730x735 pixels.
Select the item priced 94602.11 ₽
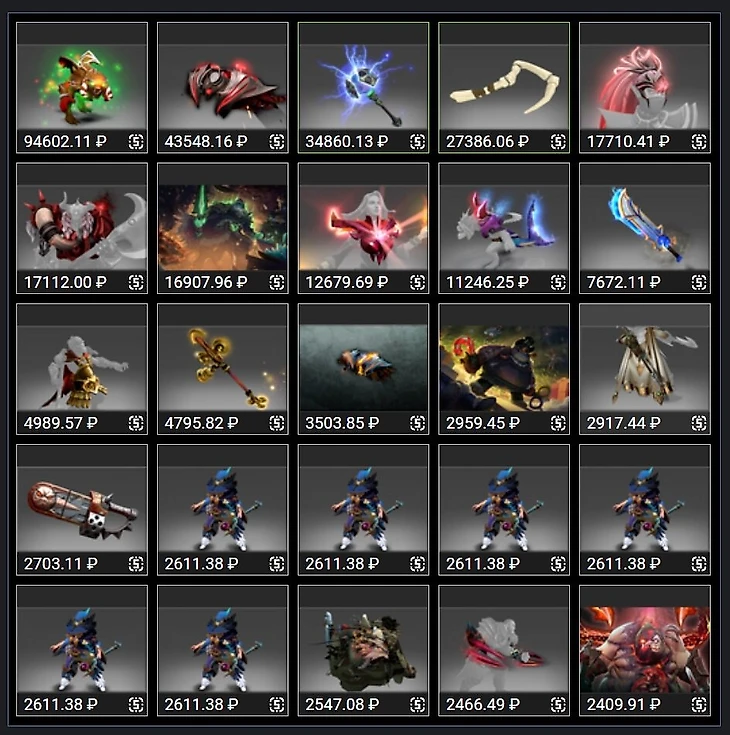coord(82,88)
